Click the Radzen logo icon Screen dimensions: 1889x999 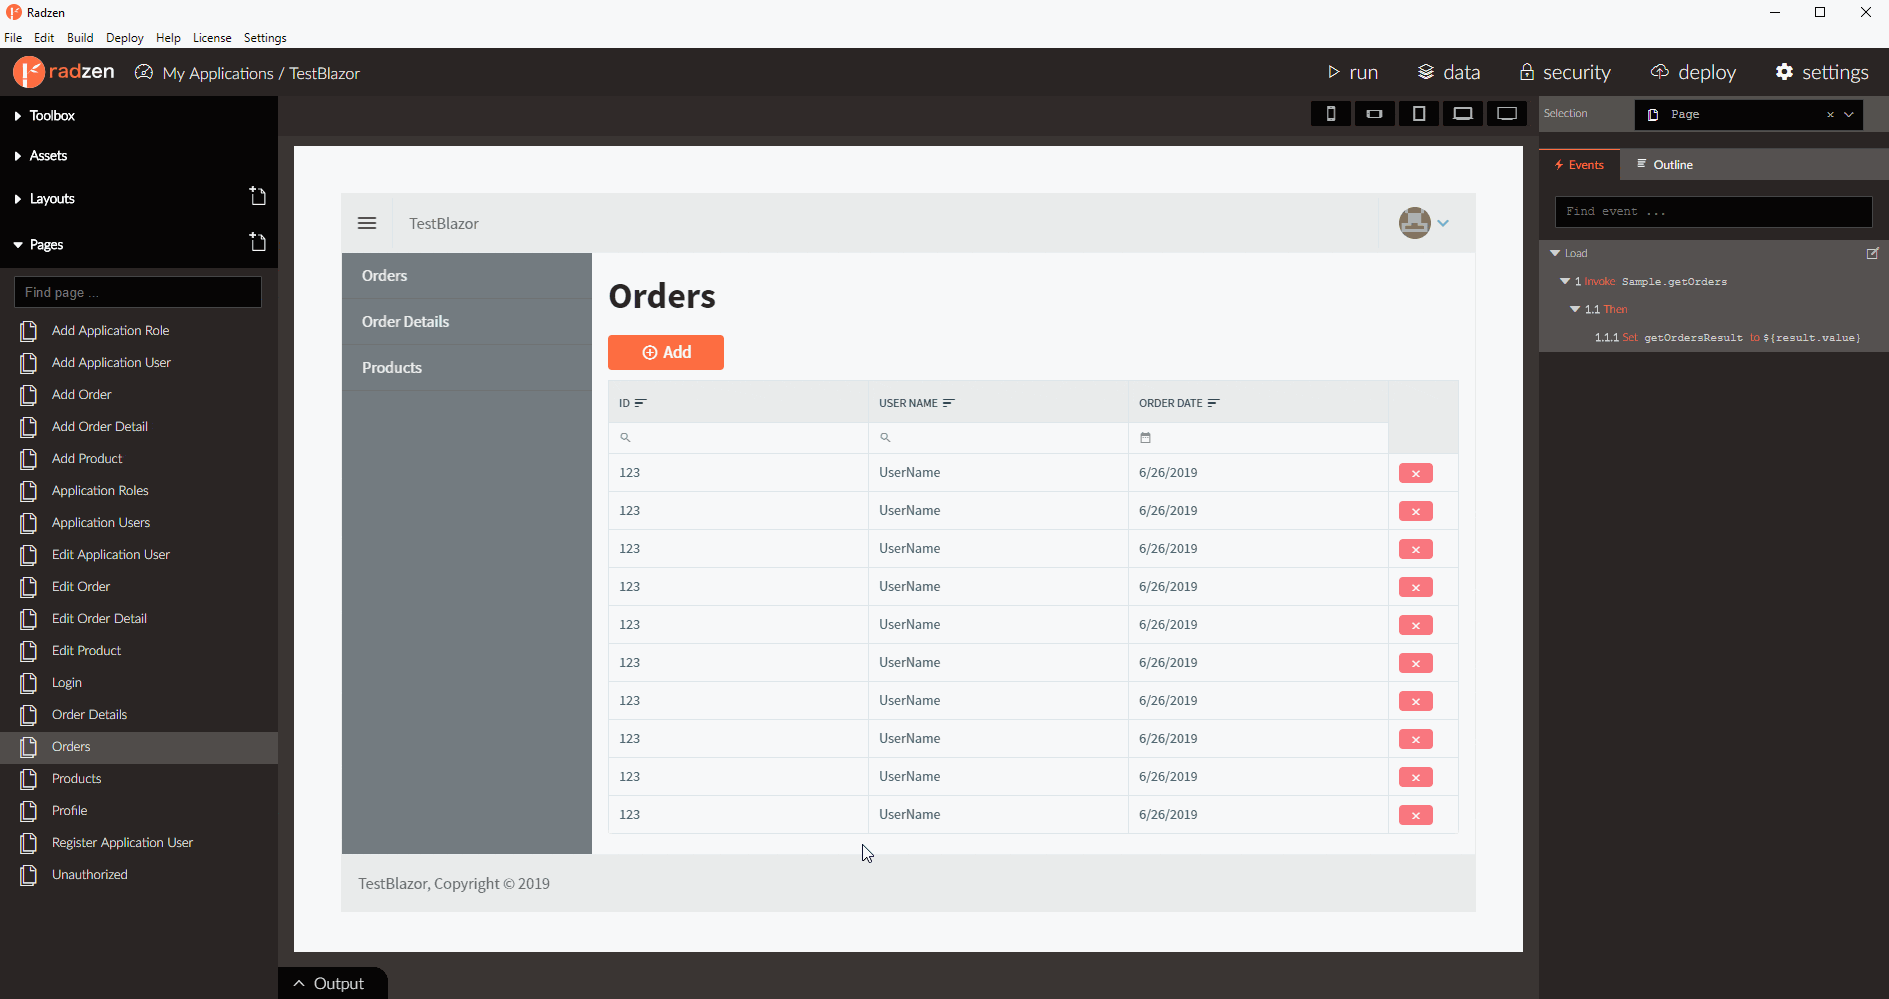click(x=28, y=72)
